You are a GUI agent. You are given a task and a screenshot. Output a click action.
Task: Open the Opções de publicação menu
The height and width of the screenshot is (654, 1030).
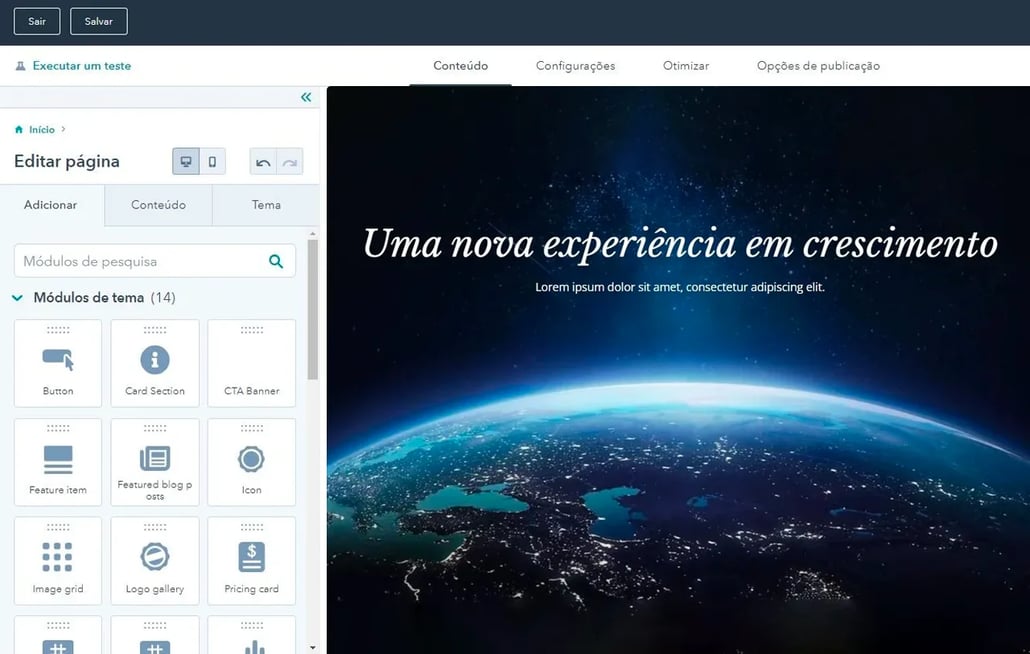[x=818, y=66]
